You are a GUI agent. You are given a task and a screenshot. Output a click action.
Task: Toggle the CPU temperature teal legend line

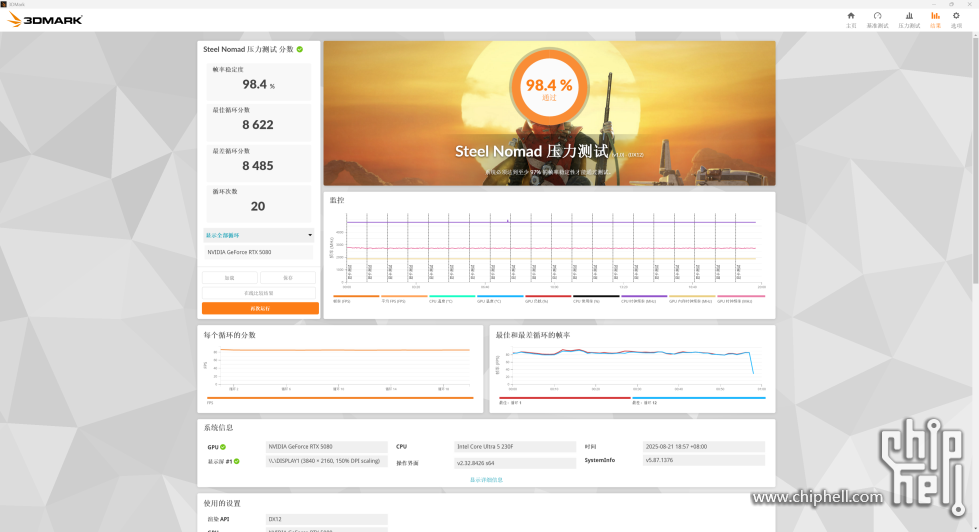pyautogui.click(x=451, y=297)
